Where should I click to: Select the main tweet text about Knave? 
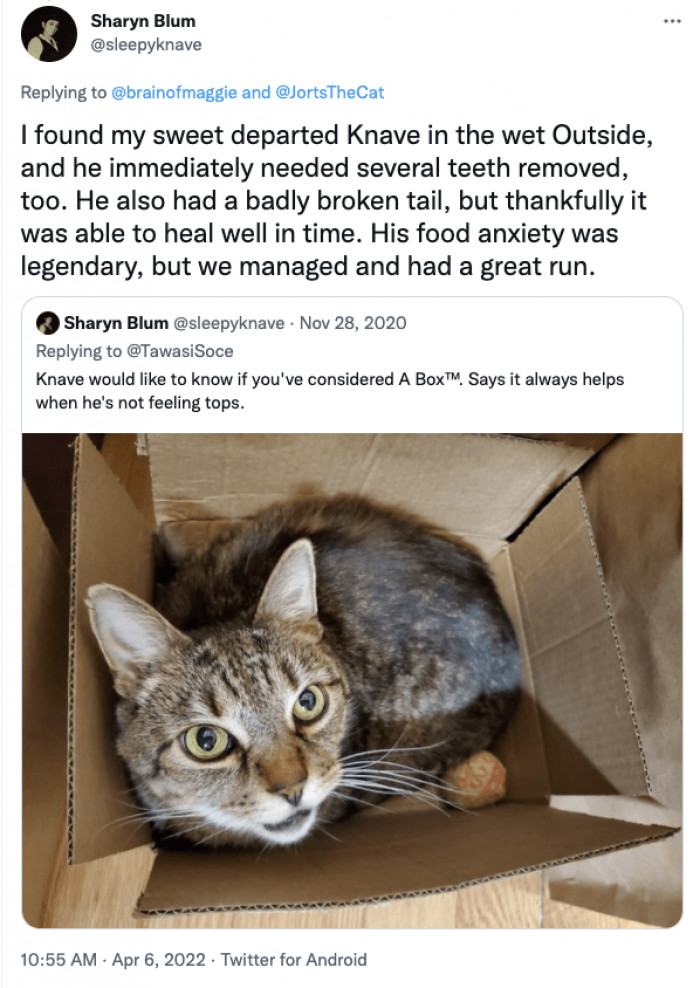[336, 200]
